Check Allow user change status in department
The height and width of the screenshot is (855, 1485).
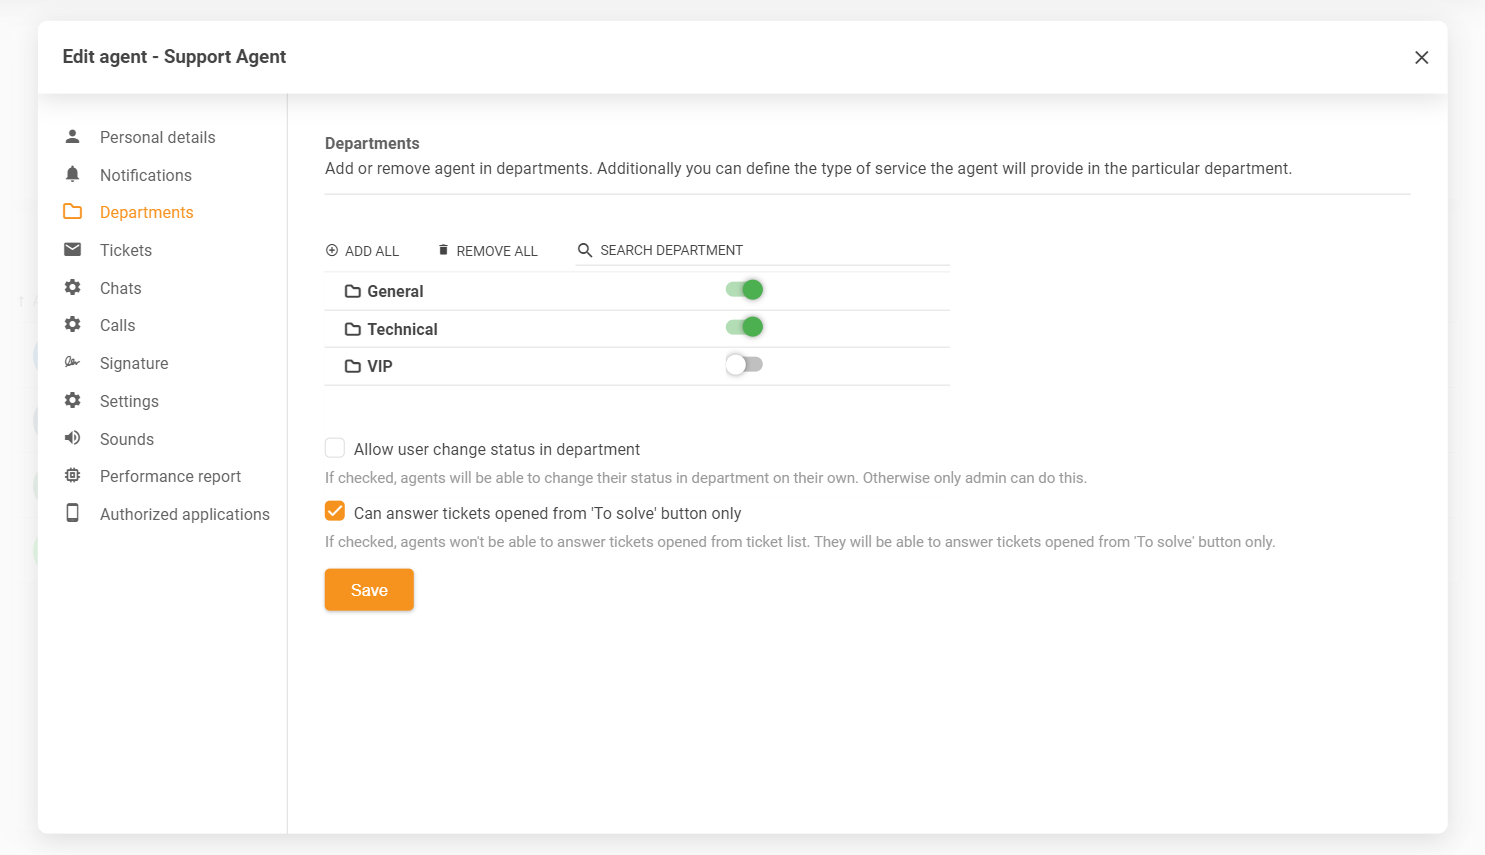click(x=335, y=448)
